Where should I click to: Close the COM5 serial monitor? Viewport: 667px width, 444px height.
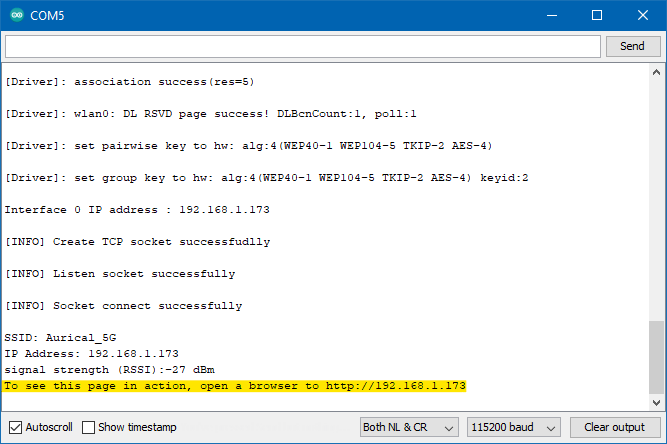click(x=643, y=16)
